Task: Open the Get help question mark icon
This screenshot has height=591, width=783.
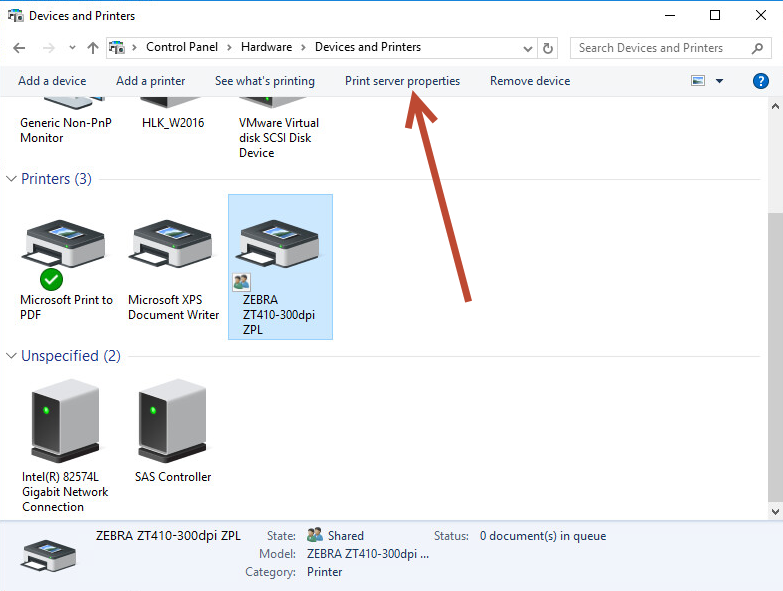Action: click(x=760, y=81)
